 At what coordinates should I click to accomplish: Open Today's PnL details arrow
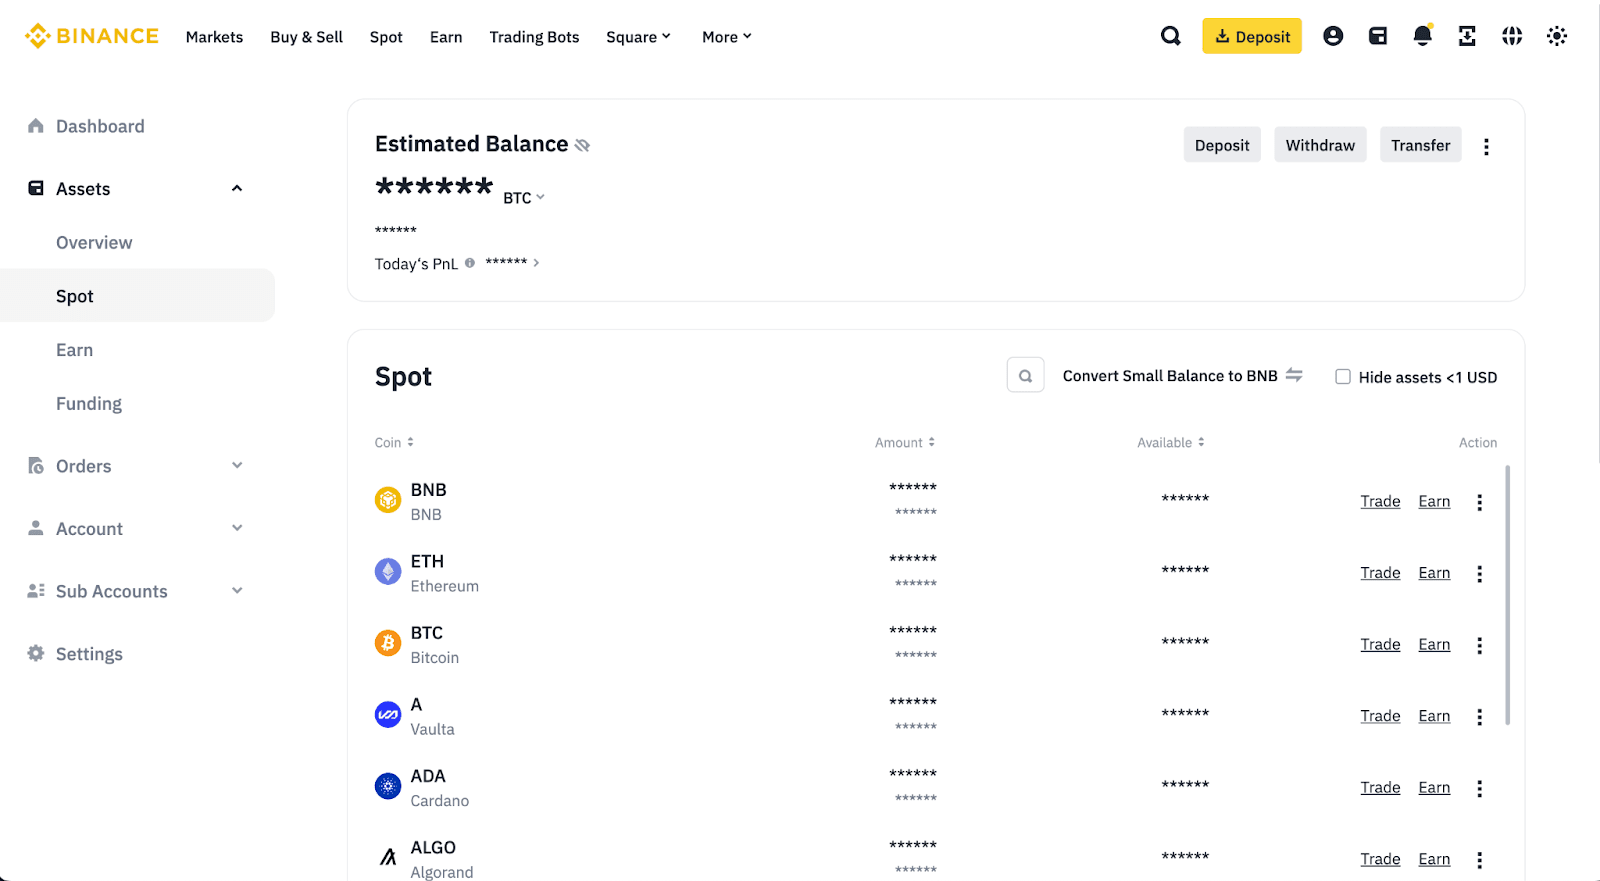tap(536, 263)
